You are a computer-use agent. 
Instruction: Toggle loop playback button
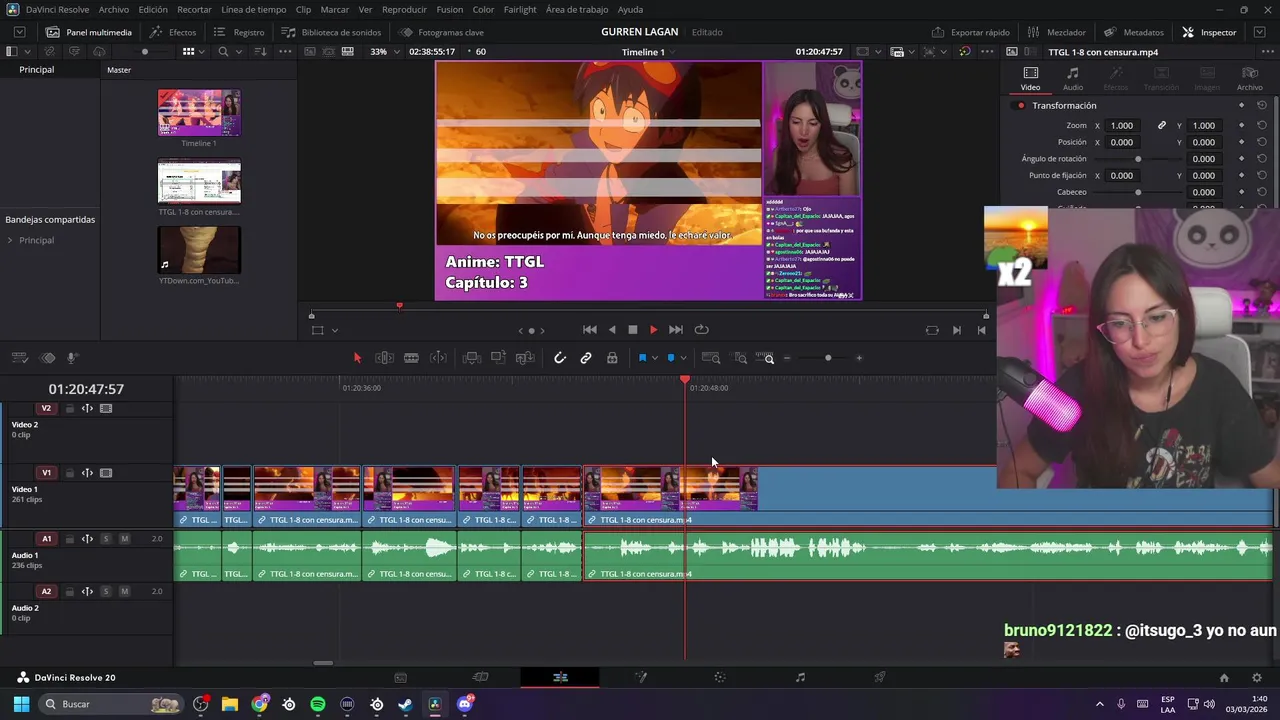[x=702, y=330]
